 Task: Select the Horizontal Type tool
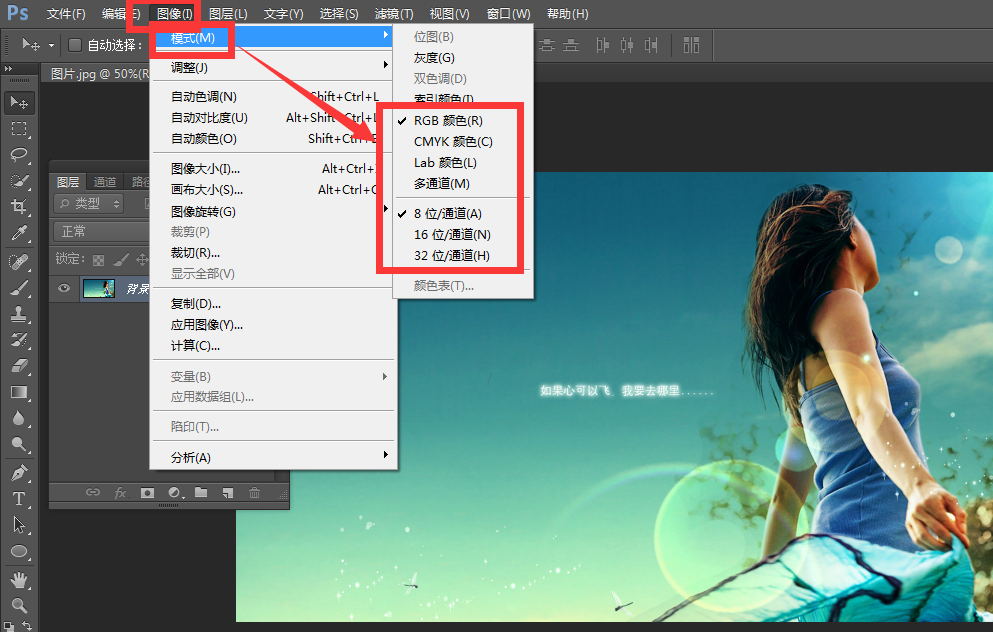(x=19, y=499)
